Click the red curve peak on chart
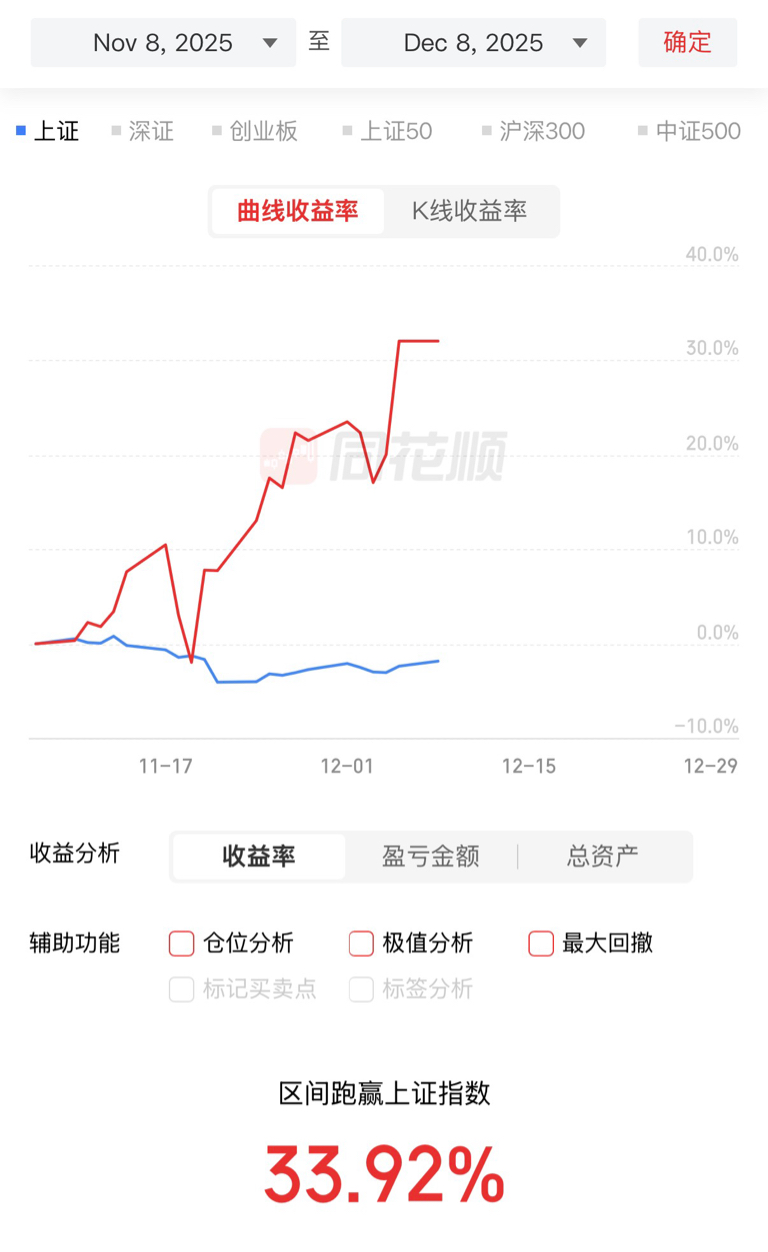The width and height of the screenshot is (768, 1252). click(418, 341)
